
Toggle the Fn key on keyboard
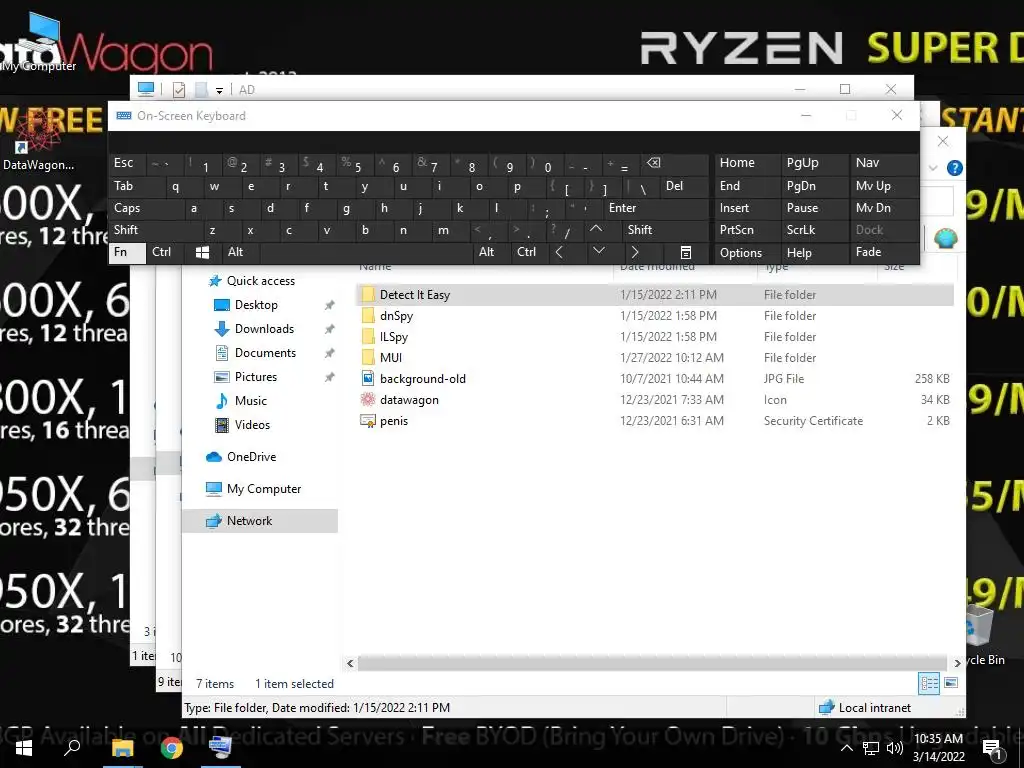tap(127, 252)
